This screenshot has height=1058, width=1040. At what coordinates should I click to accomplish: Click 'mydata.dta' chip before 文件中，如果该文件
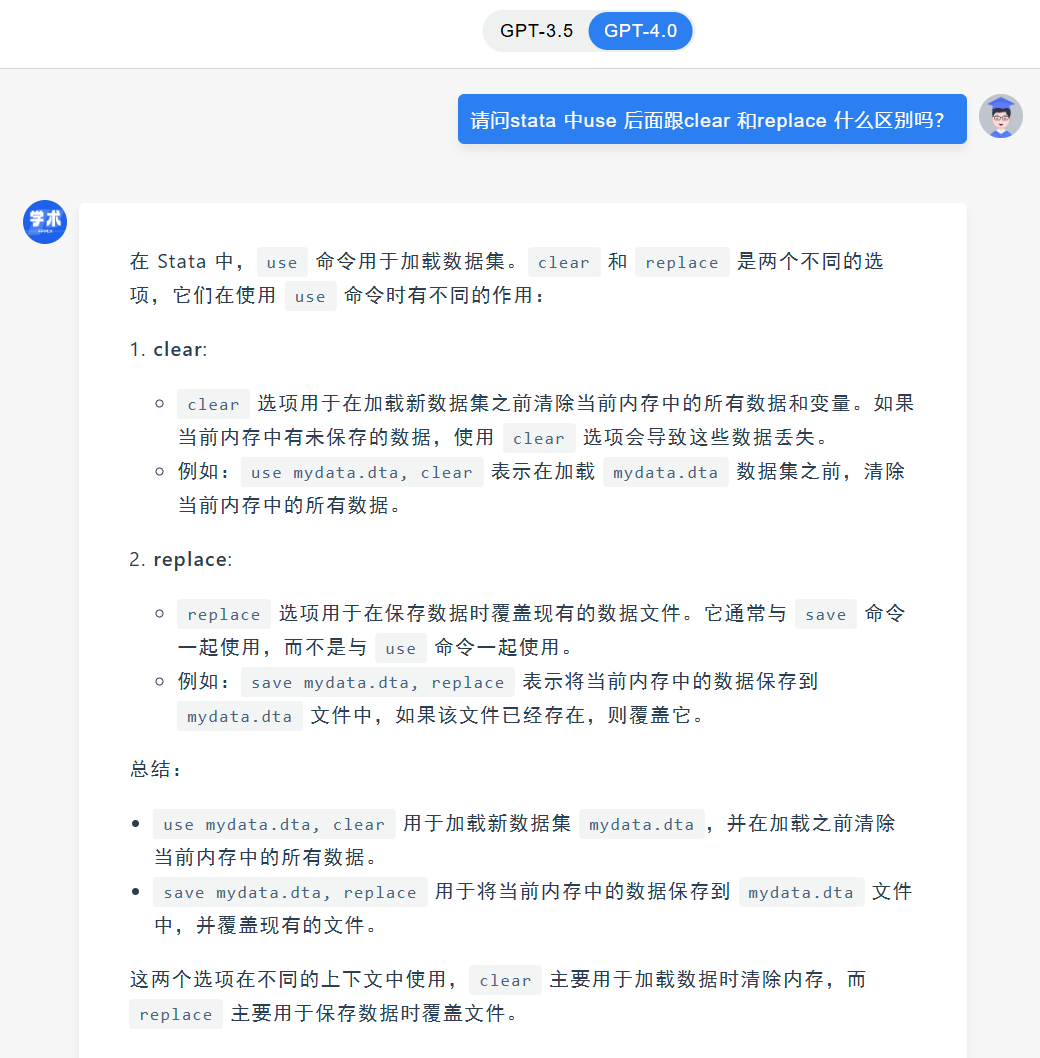240,716
